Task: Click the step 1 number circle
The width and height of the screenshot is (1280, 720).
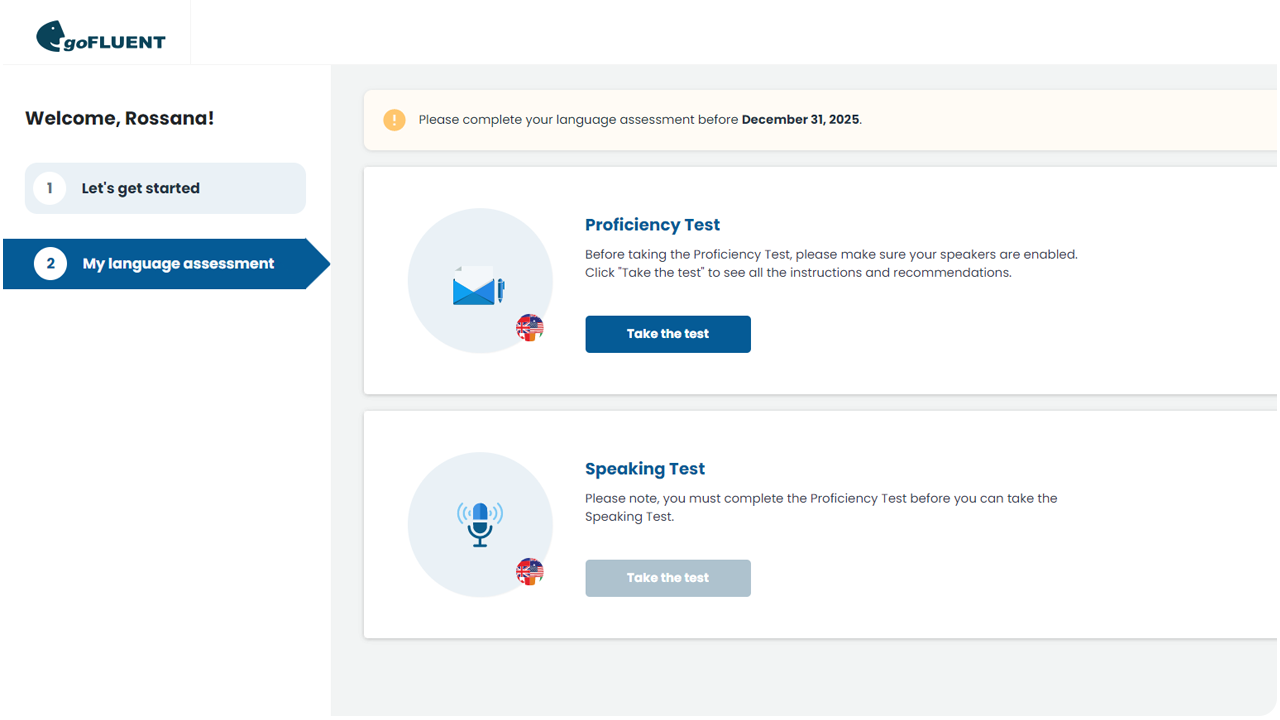Action: 49,188
